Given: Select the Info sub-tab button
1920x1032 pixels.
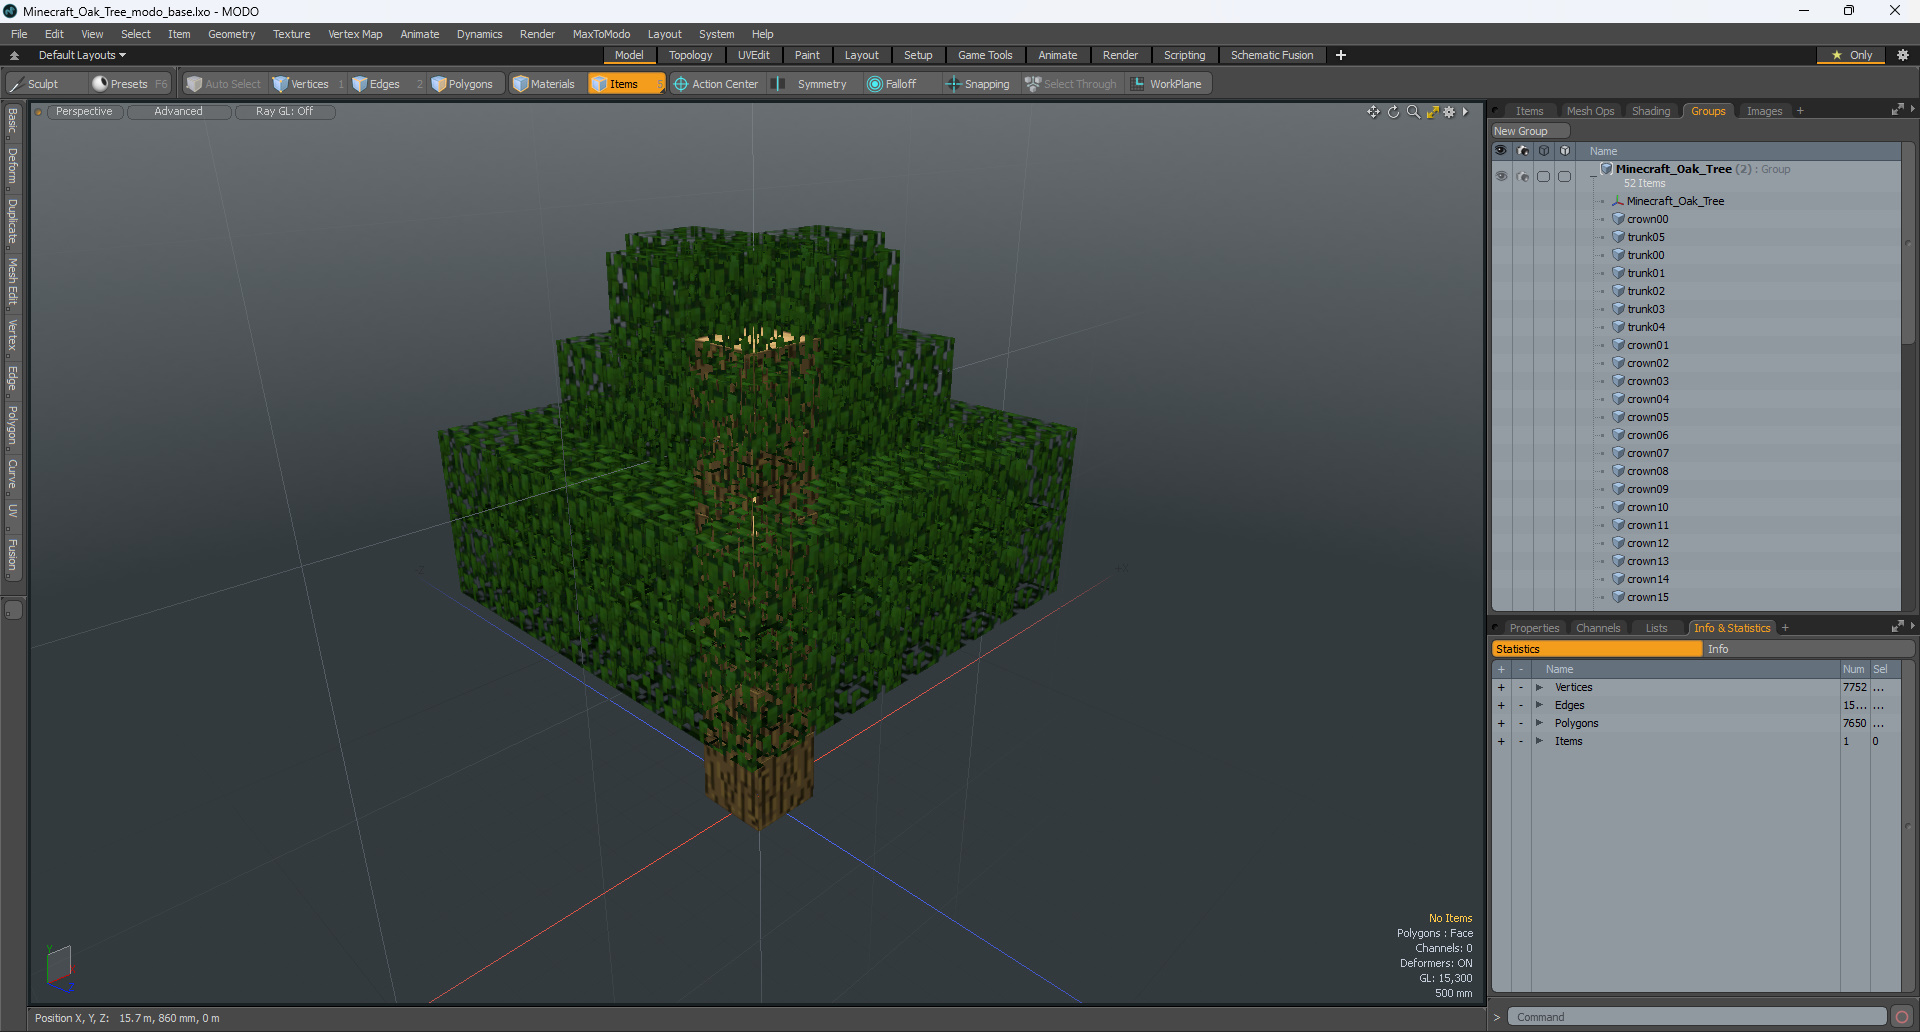Looking at the screenshot, I should pyautogui.click(x=1807, y=649).
